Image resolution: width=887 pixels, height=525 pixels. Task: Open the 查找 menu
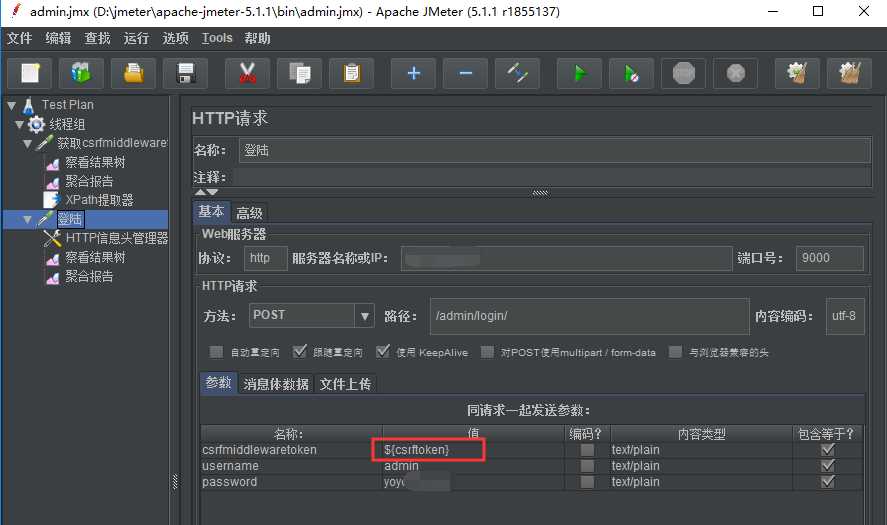coord(97,38)
